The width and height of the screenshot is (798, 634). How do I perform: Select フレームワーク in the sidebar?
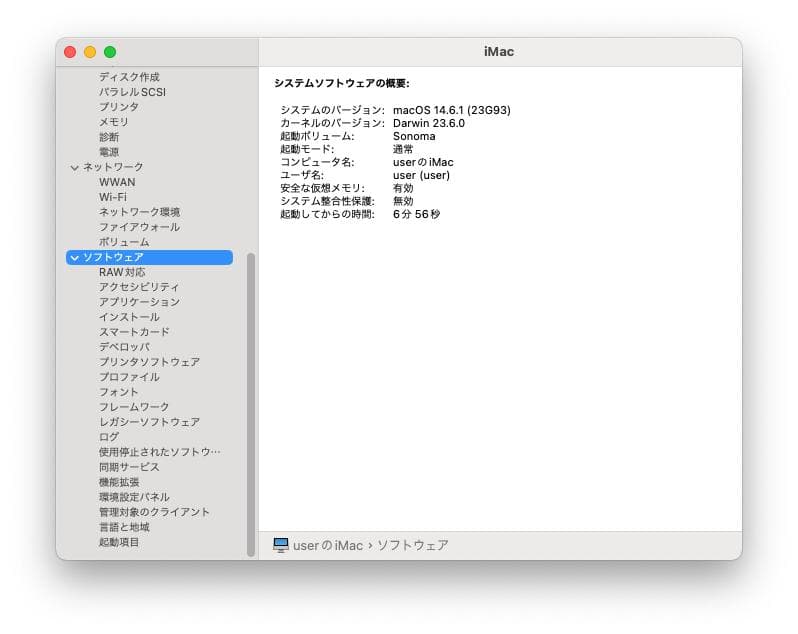[134, 407]
